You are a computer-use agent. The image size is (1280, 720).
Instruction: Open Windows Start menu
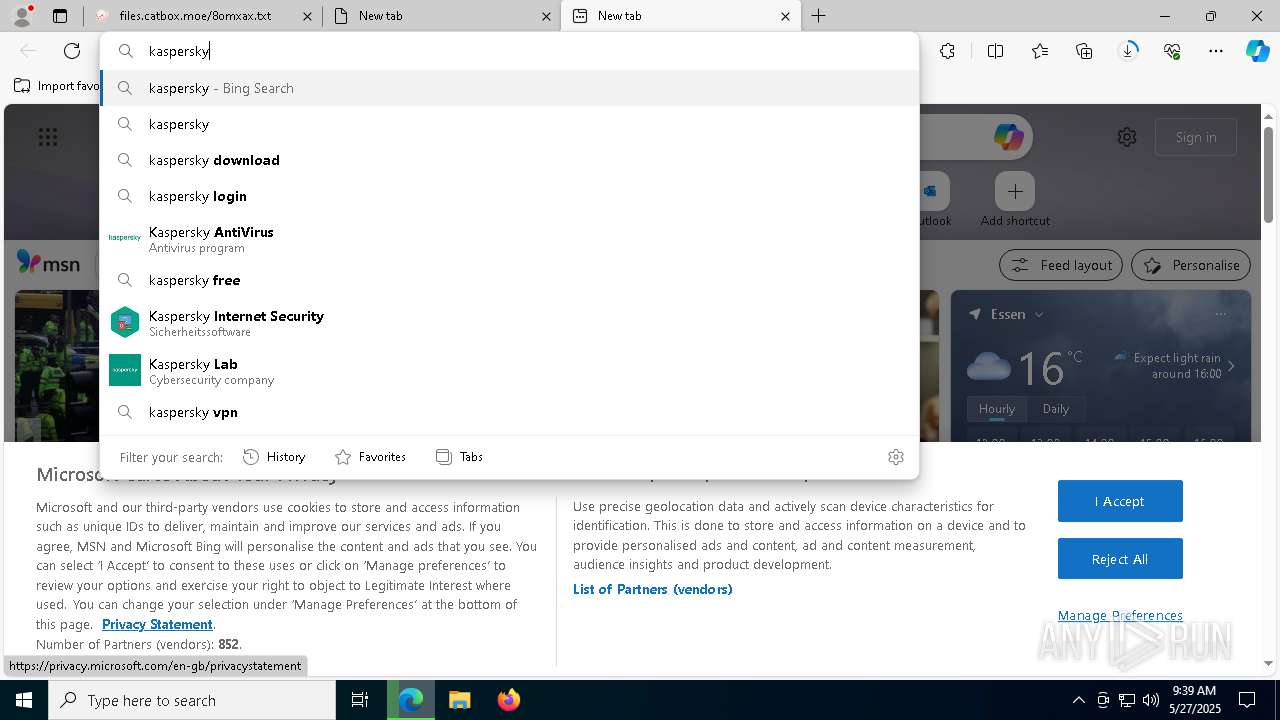(x=24, y=700)
